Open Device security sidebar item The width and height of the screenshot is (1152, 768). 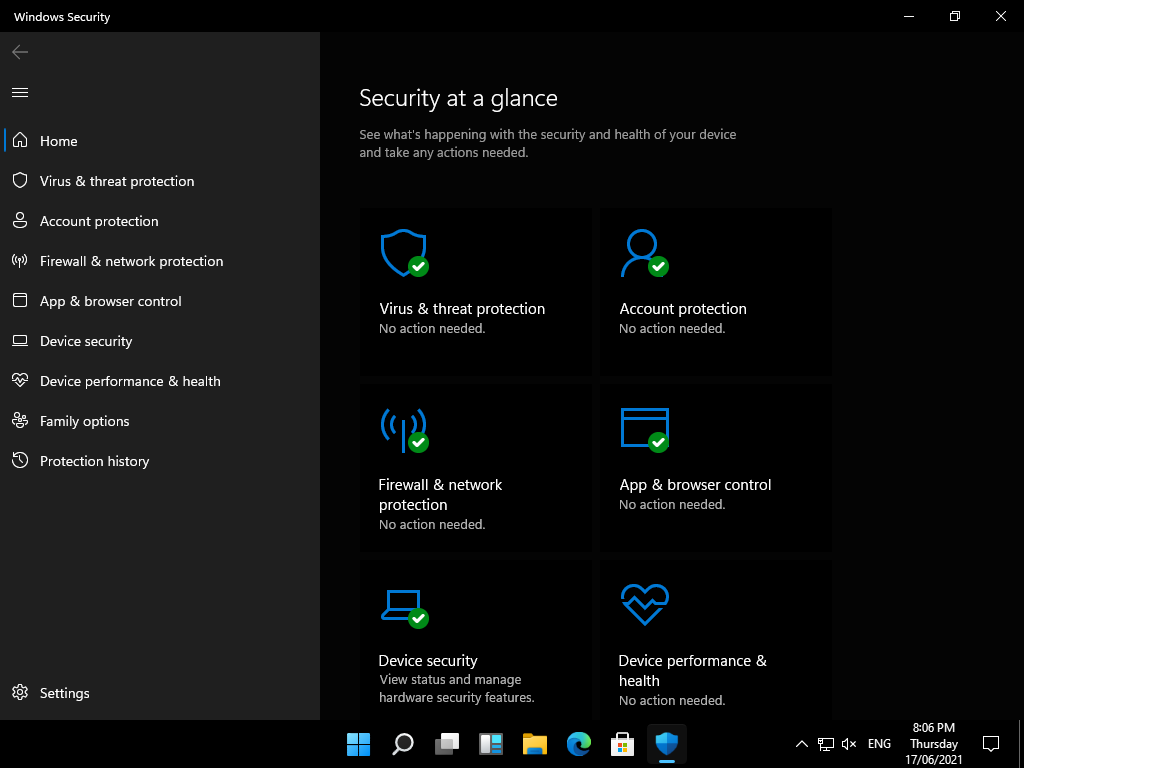pyautogui.click(x=160, y=341)
